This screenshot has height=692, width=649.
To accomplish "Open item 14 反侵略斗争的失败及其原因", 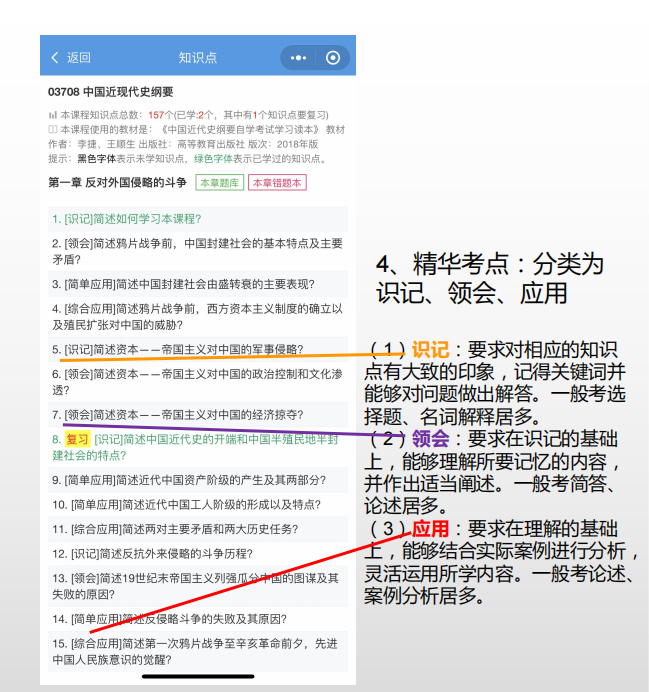I will coord(198,619).
